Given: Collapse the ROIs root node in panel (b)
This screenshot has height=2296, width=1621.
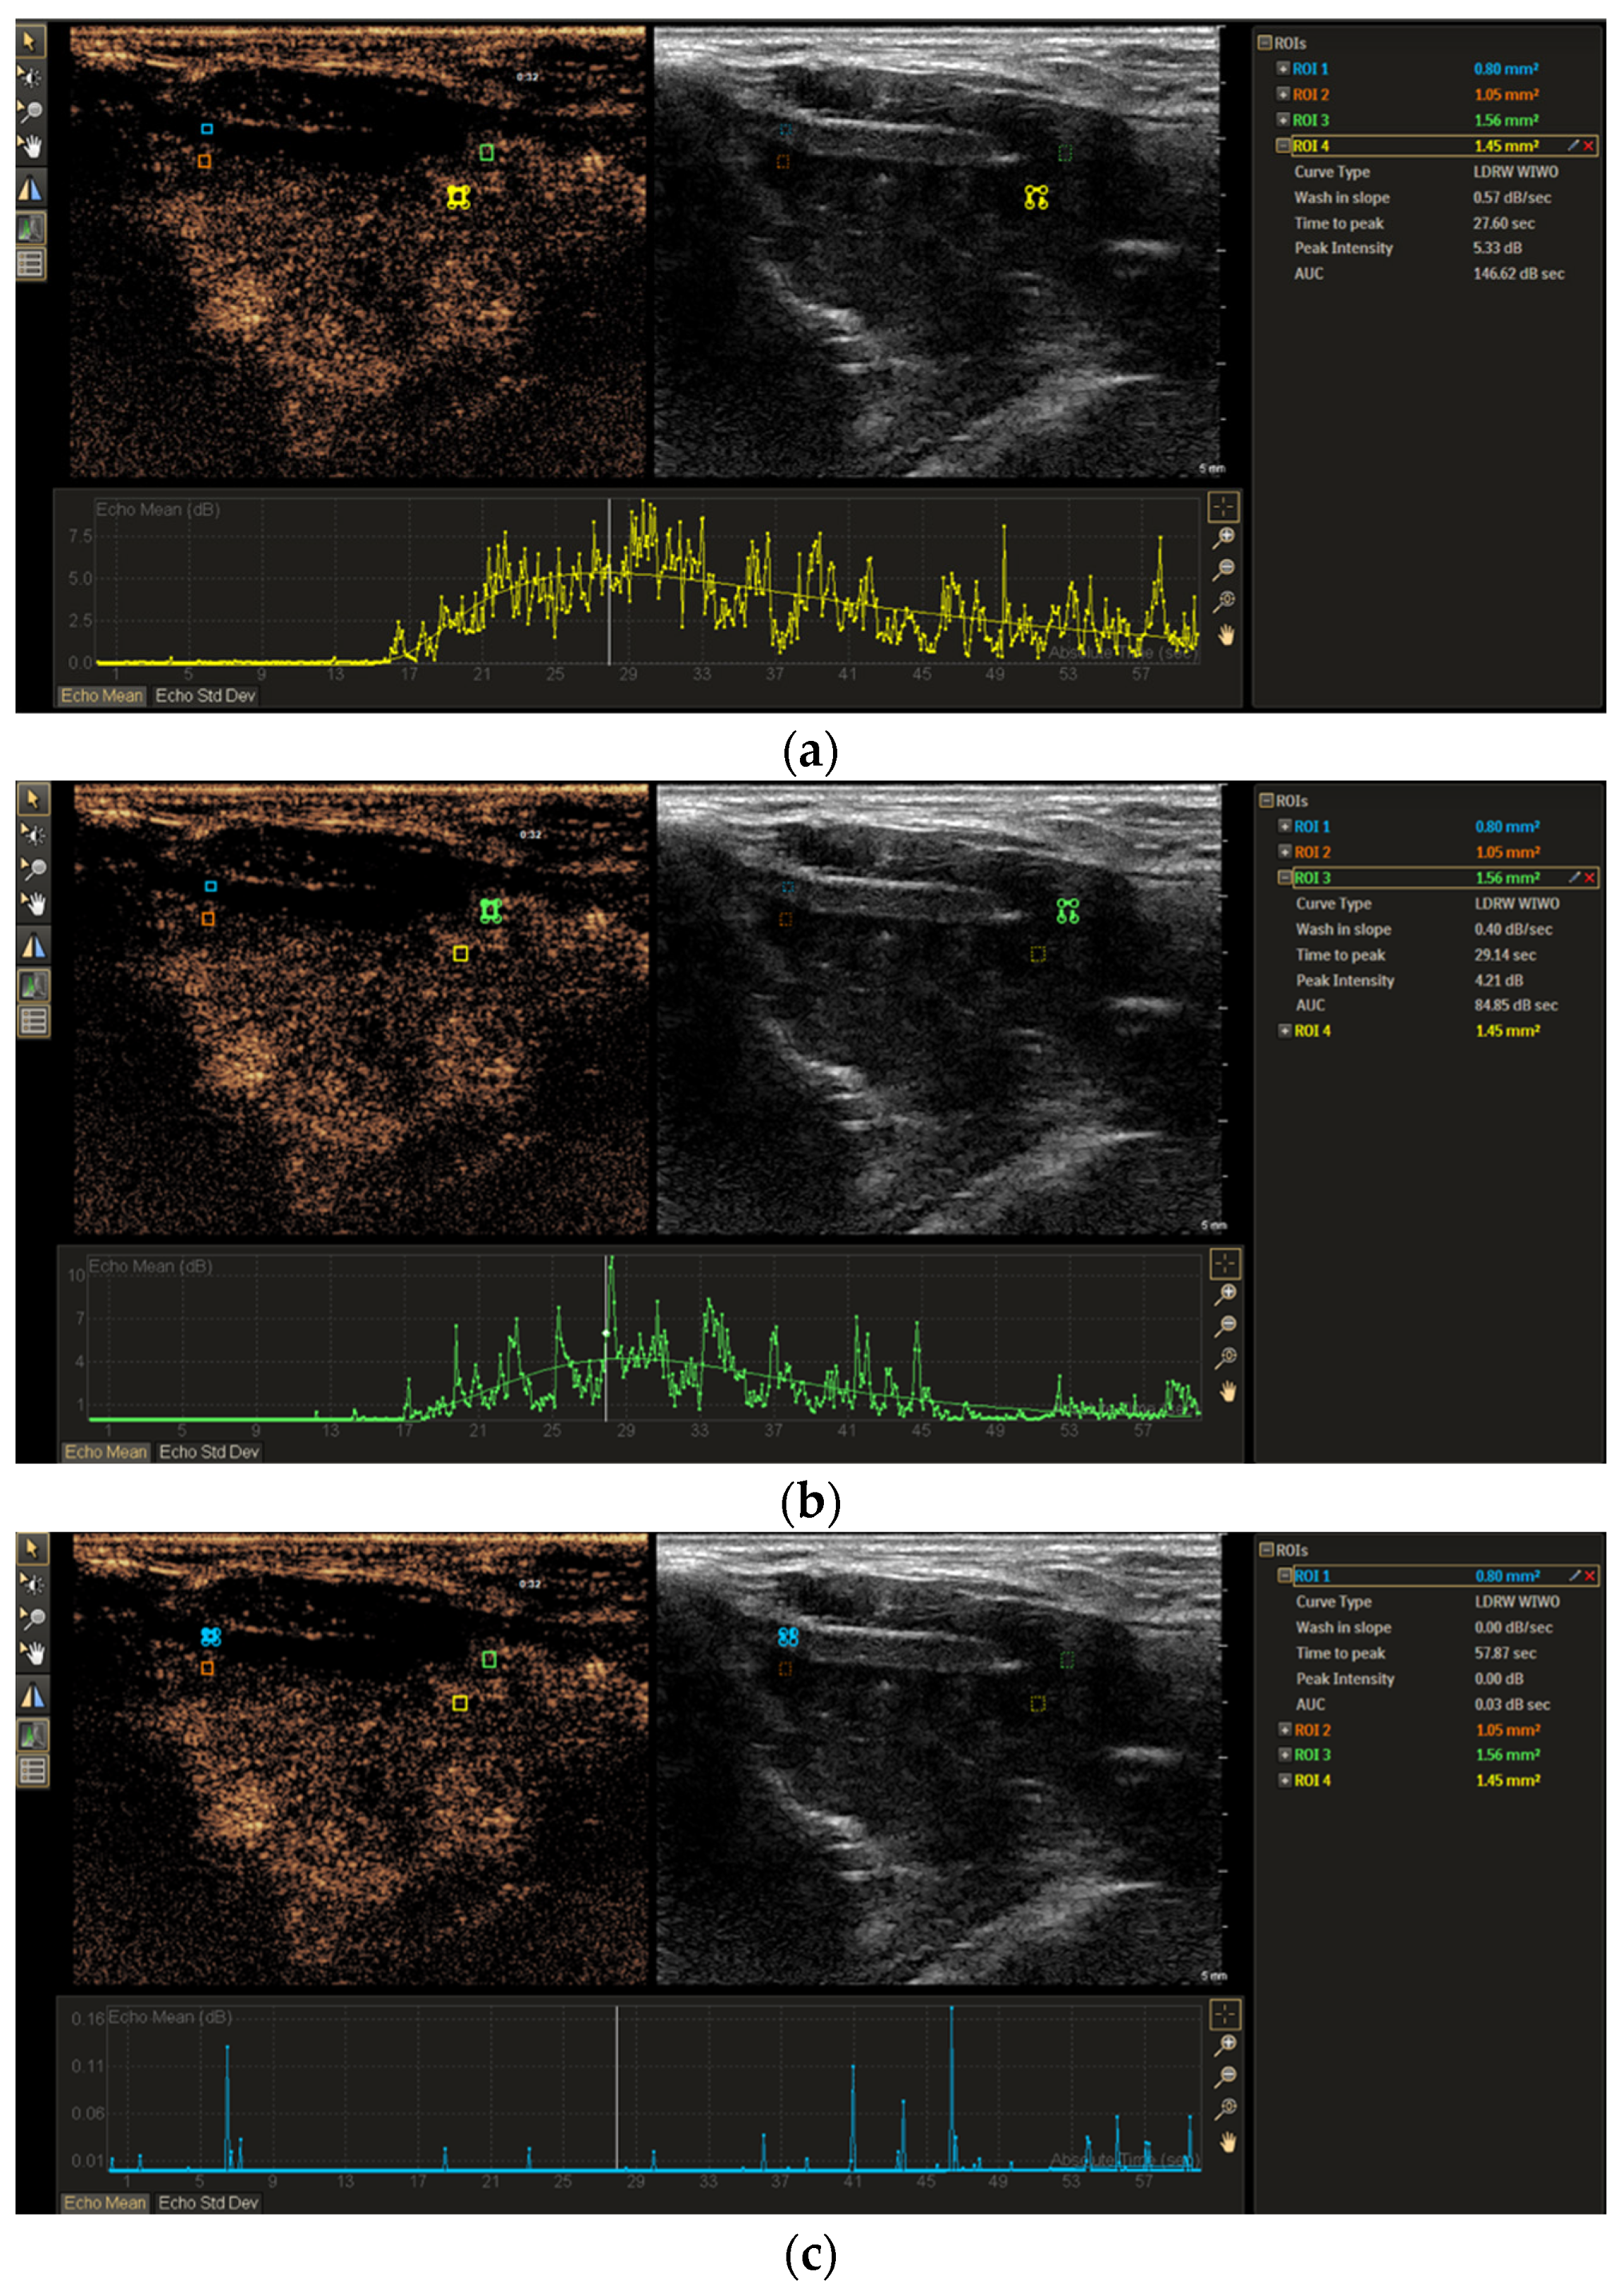Looking at the screenshot, I should [1266, 800].
